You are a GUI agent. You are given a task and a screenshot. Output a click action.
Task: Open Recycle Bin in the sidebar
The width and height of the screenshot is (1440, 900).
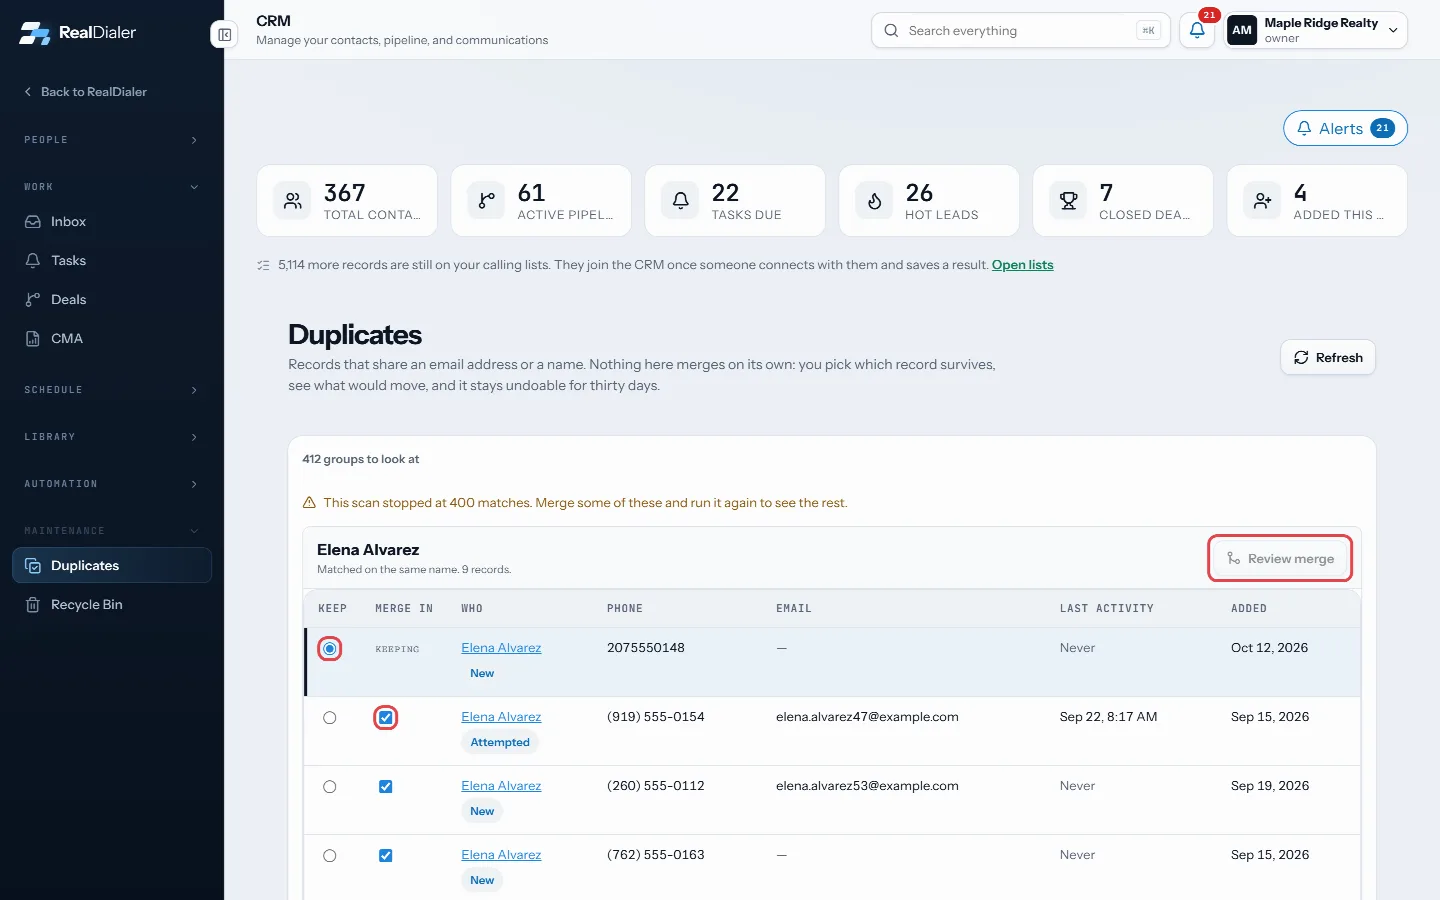click(112, 605)
